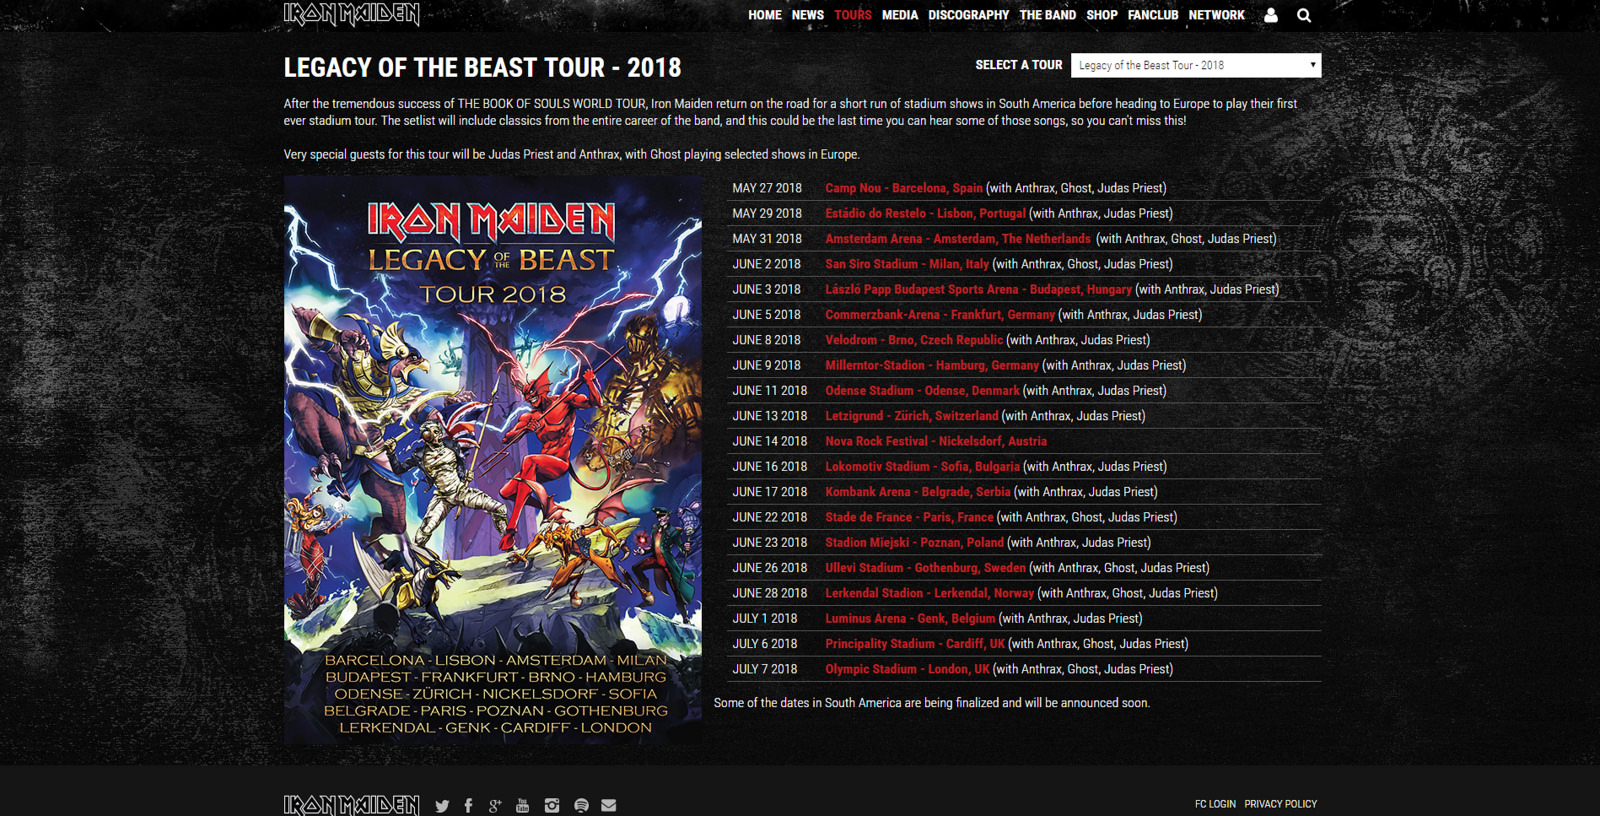Screen dimensions: 1600x816
Task: Open The Band menu item
Action: [1047, 15]
